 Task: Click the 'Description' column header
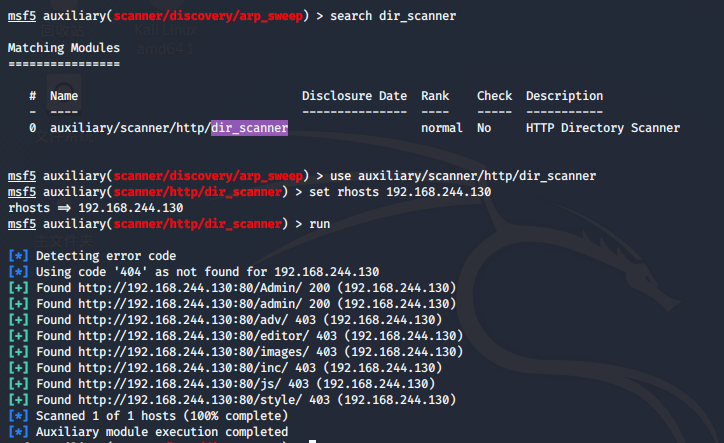(x=564, y=96)
